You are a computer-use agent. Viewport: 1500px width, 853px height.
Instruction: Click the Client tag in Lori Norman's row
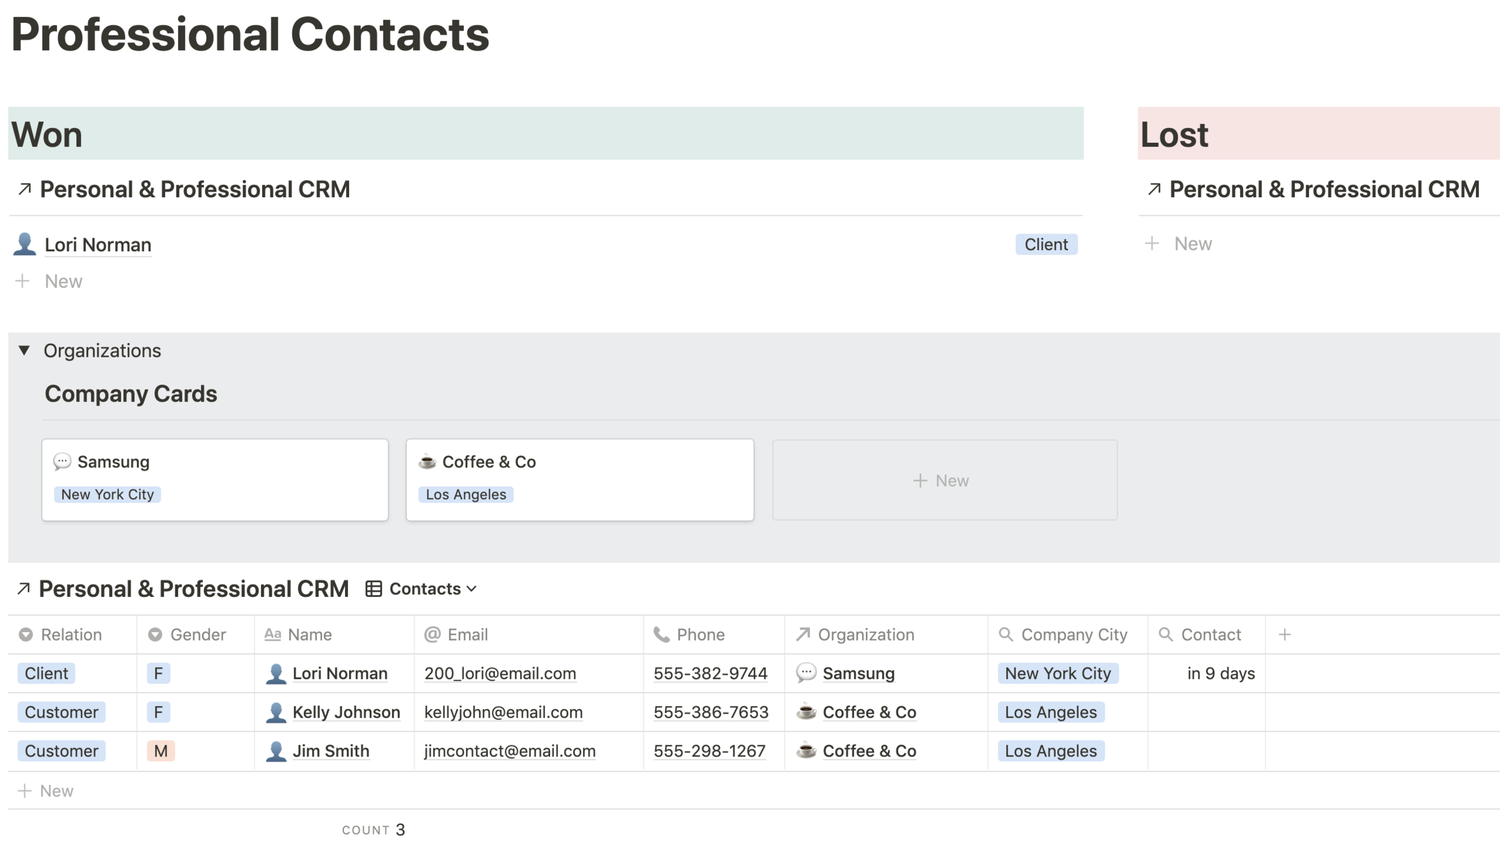pyautogui.click(x=47, y=674)
